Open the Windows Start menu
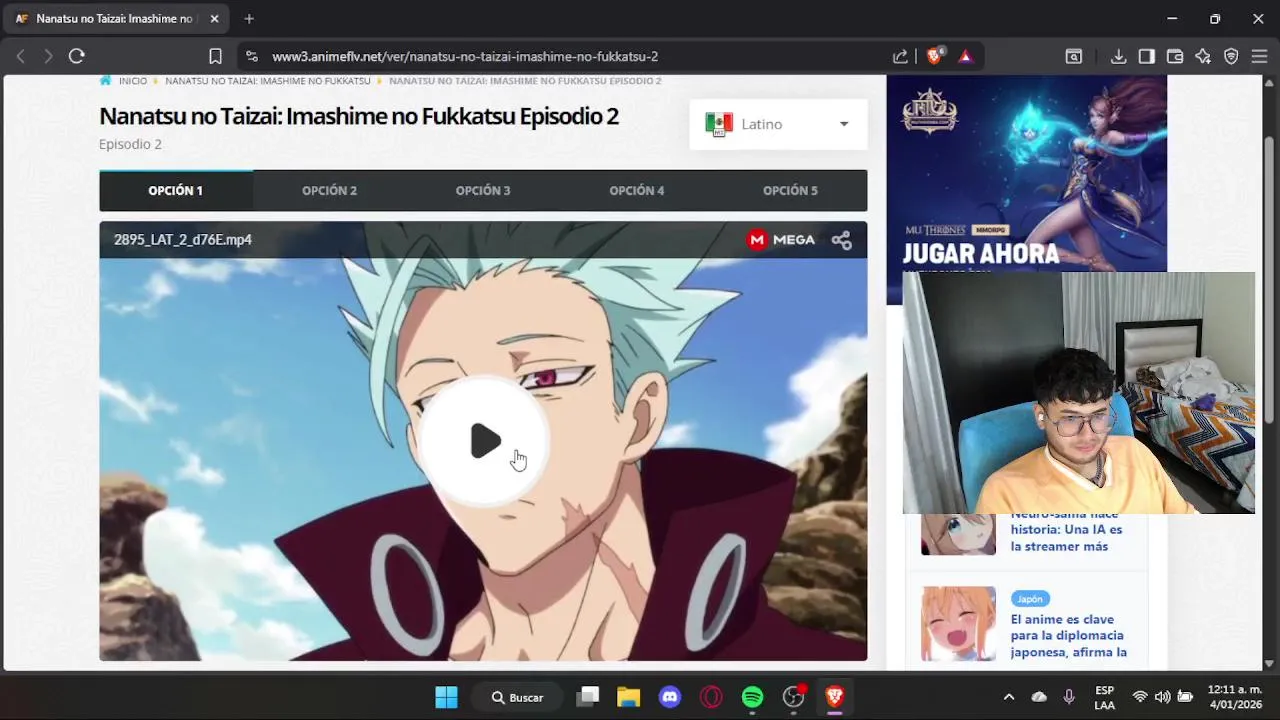 446,697
